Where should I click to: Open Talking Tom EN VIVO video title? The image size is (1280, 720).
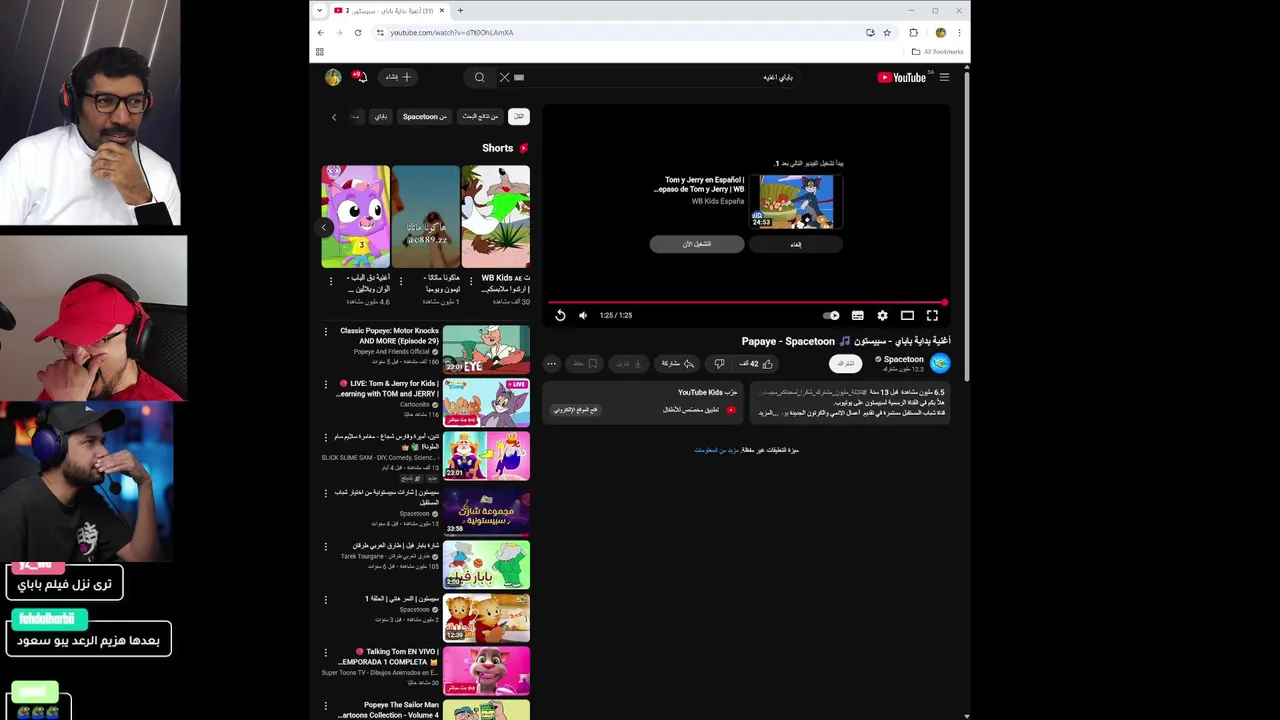coord(389,656)
